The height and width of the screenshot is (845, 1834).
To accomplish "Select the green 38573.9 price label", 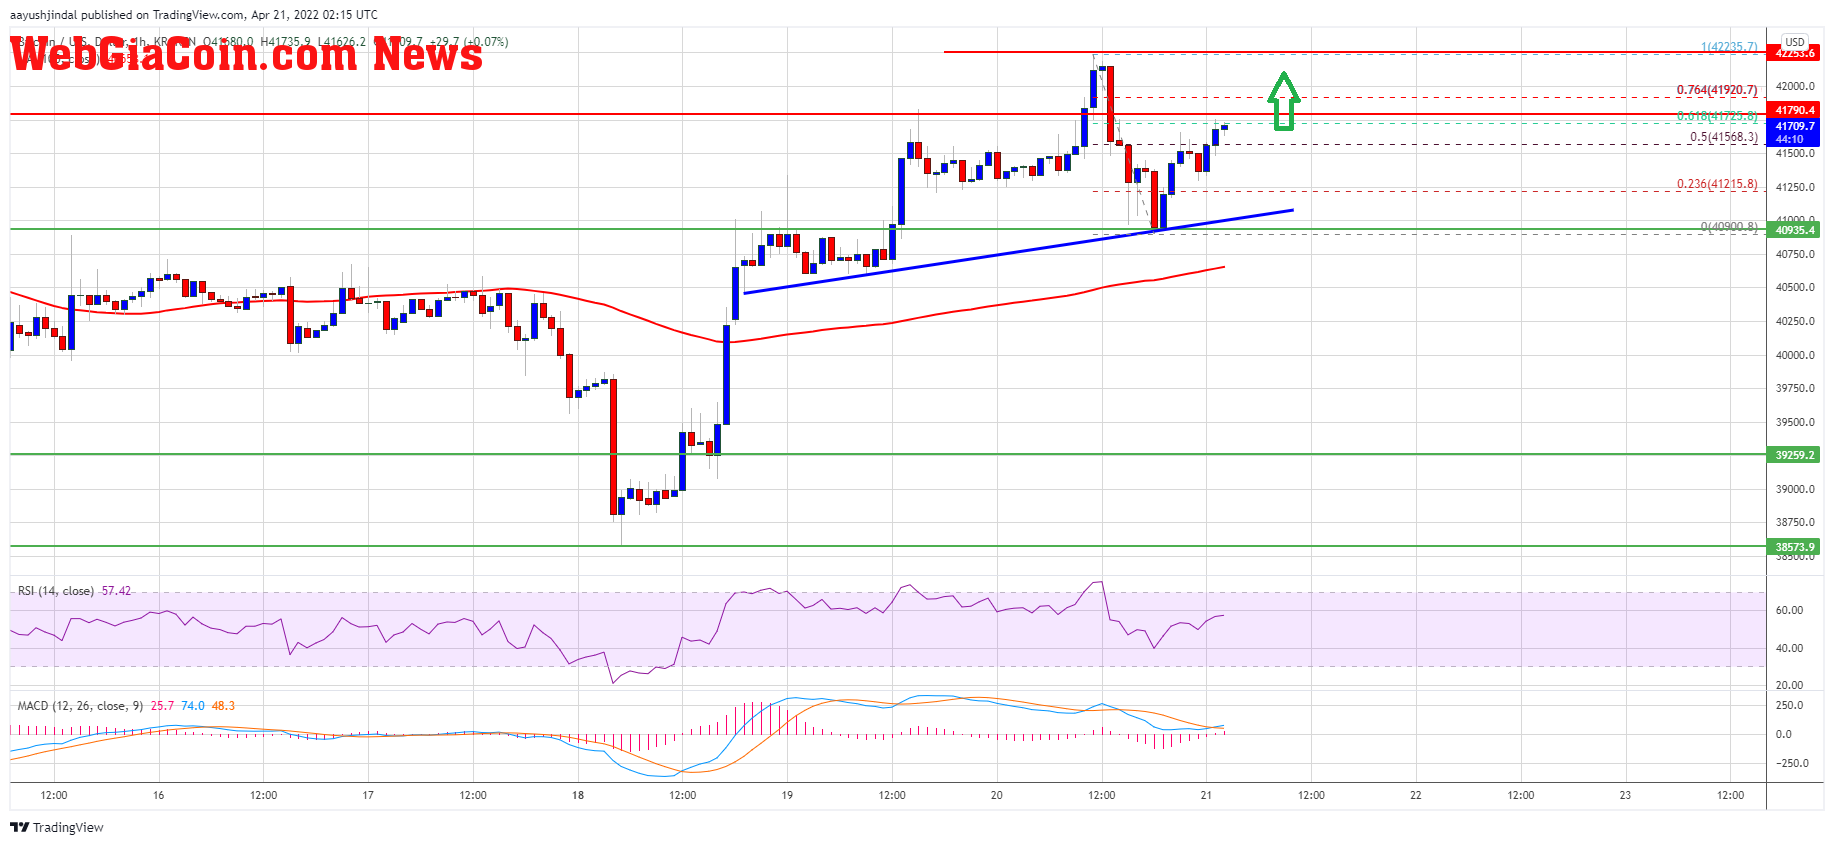I will tap(1794, 547).
